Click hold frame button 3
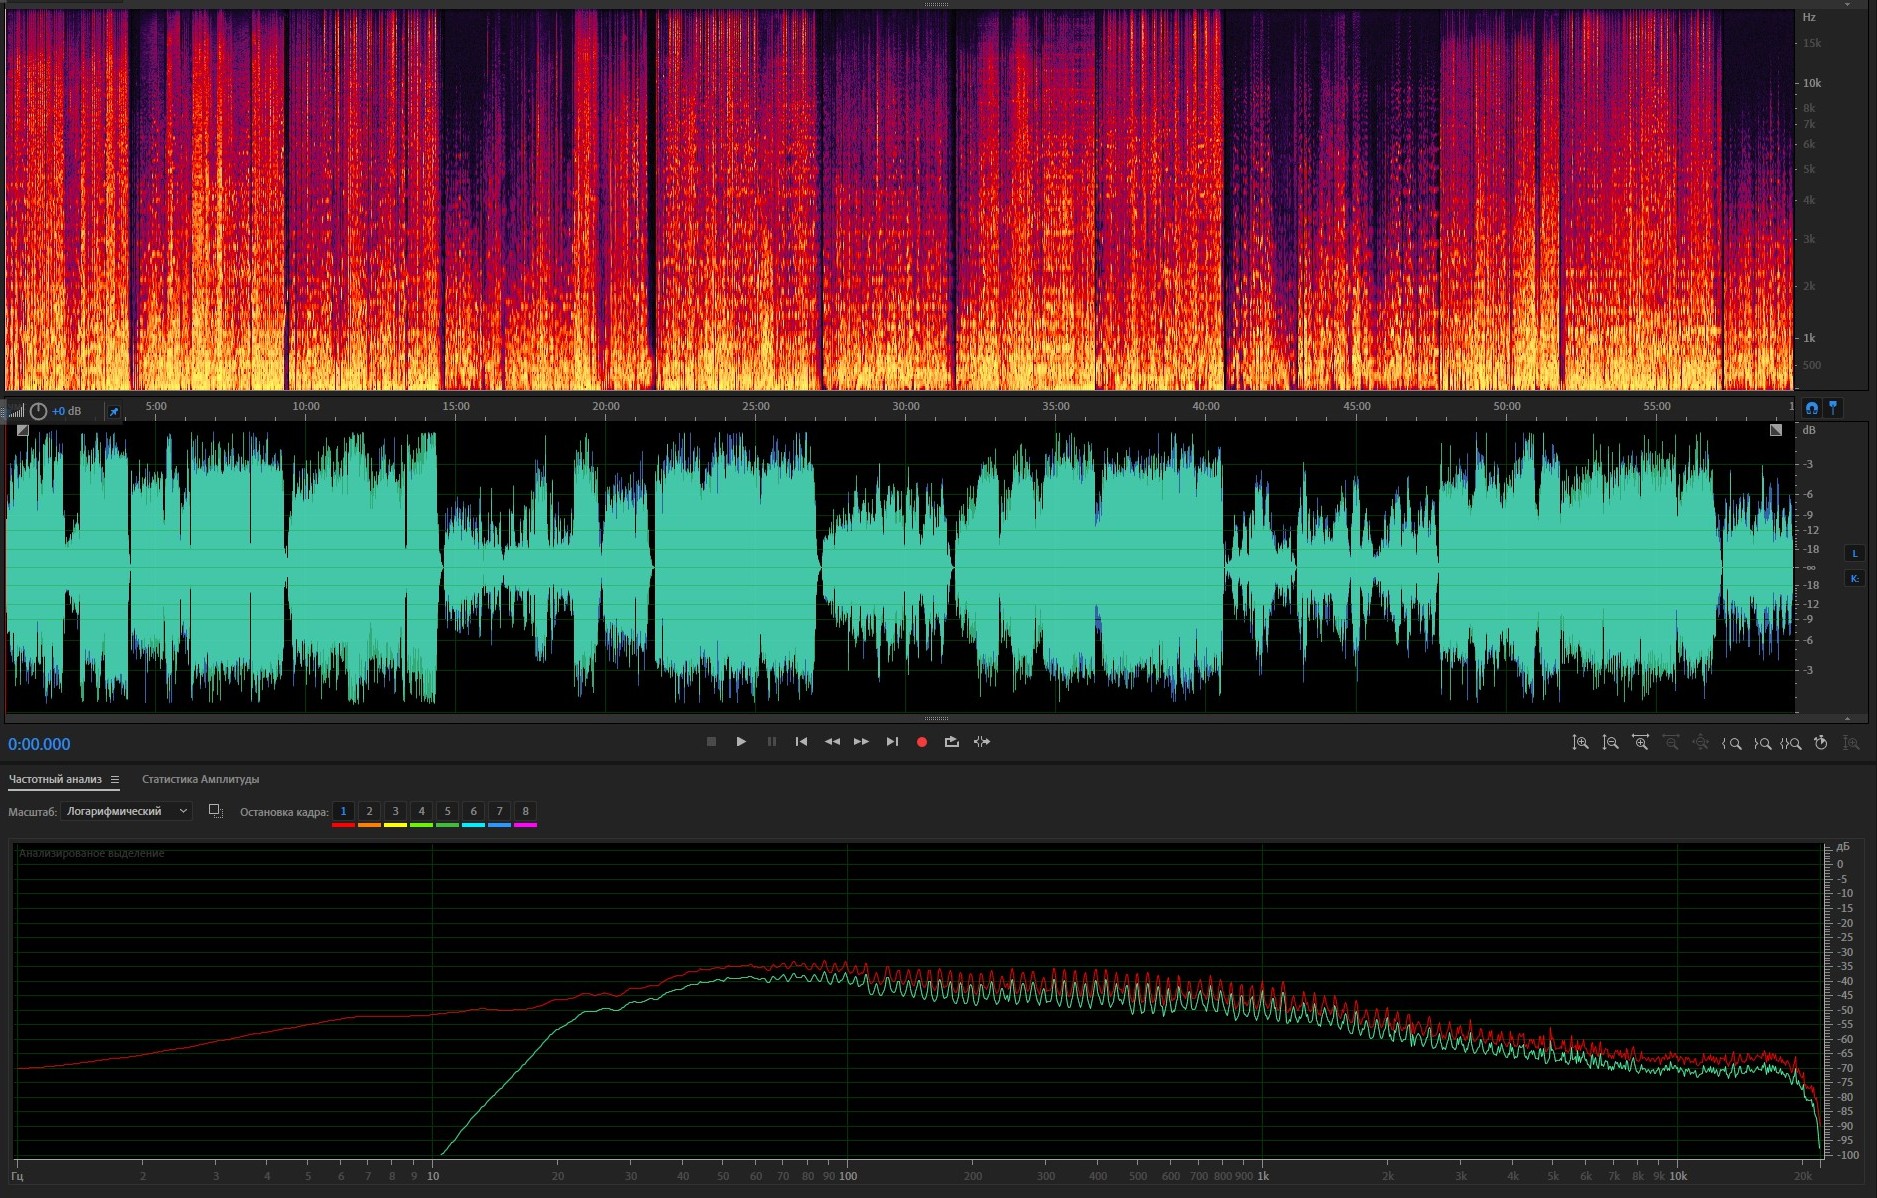 395,811
